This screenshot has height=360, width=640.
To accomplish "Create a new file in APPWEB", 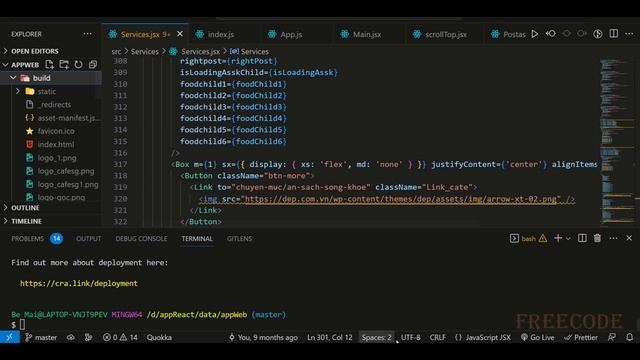I will (x=49, y=64).
